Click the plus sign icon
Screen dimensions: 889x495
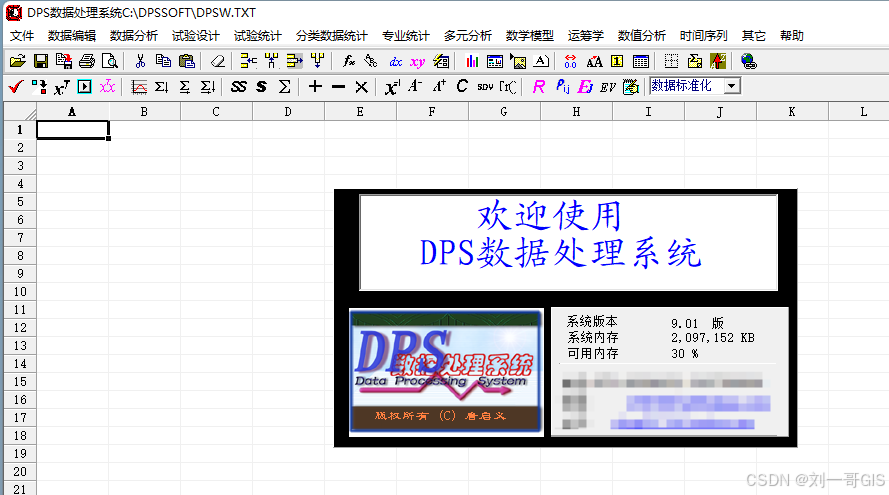tap(315, 87)
